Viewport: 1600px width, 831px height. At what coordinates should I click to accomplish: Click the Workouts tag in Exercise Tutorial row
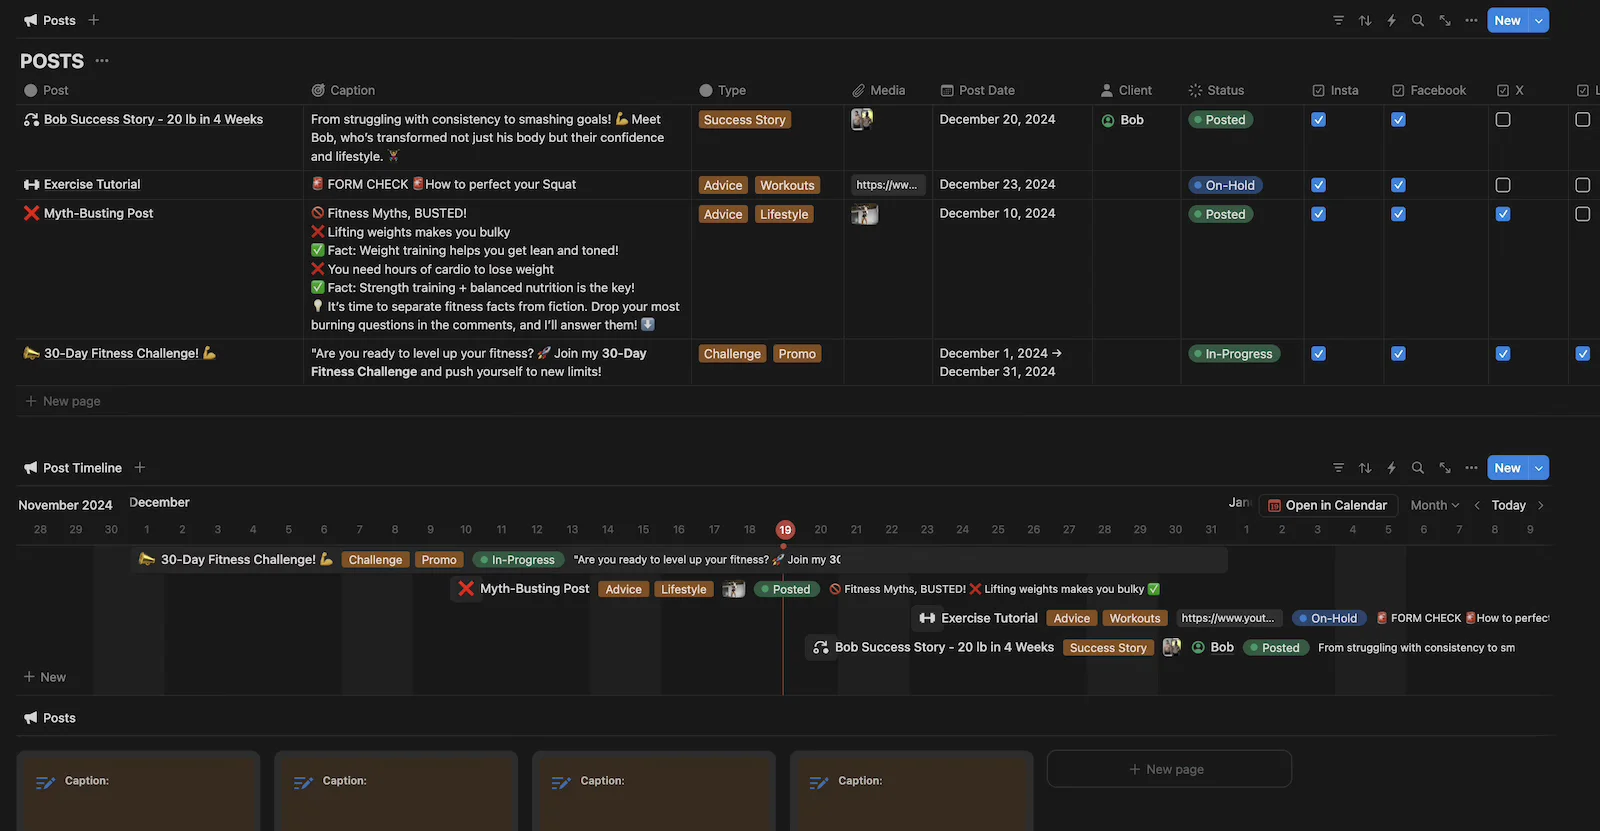point(787,185)
